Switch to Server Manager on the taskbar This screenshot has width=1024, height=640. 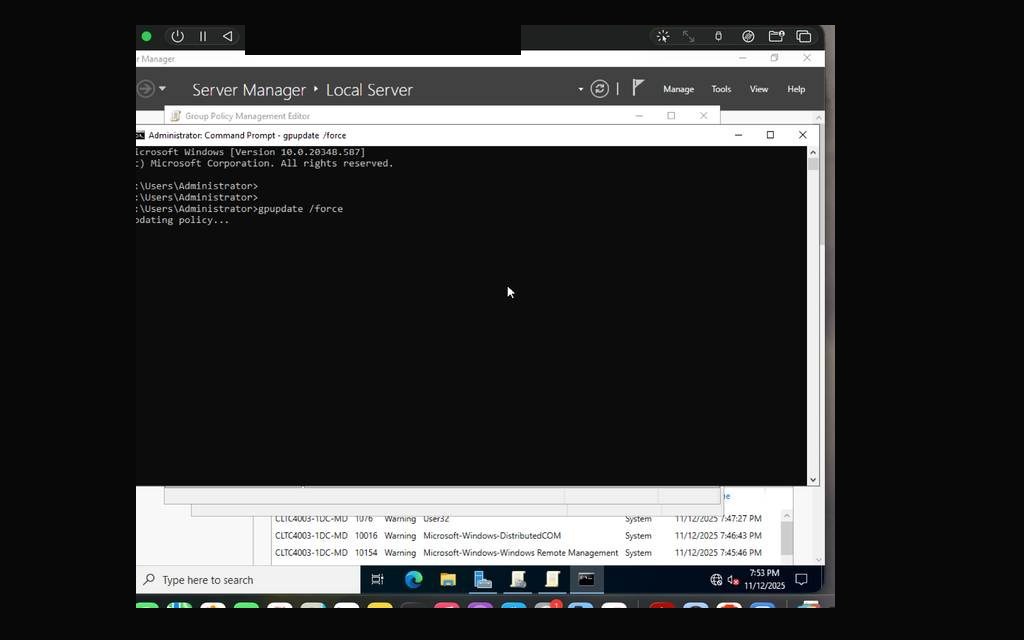483,579
